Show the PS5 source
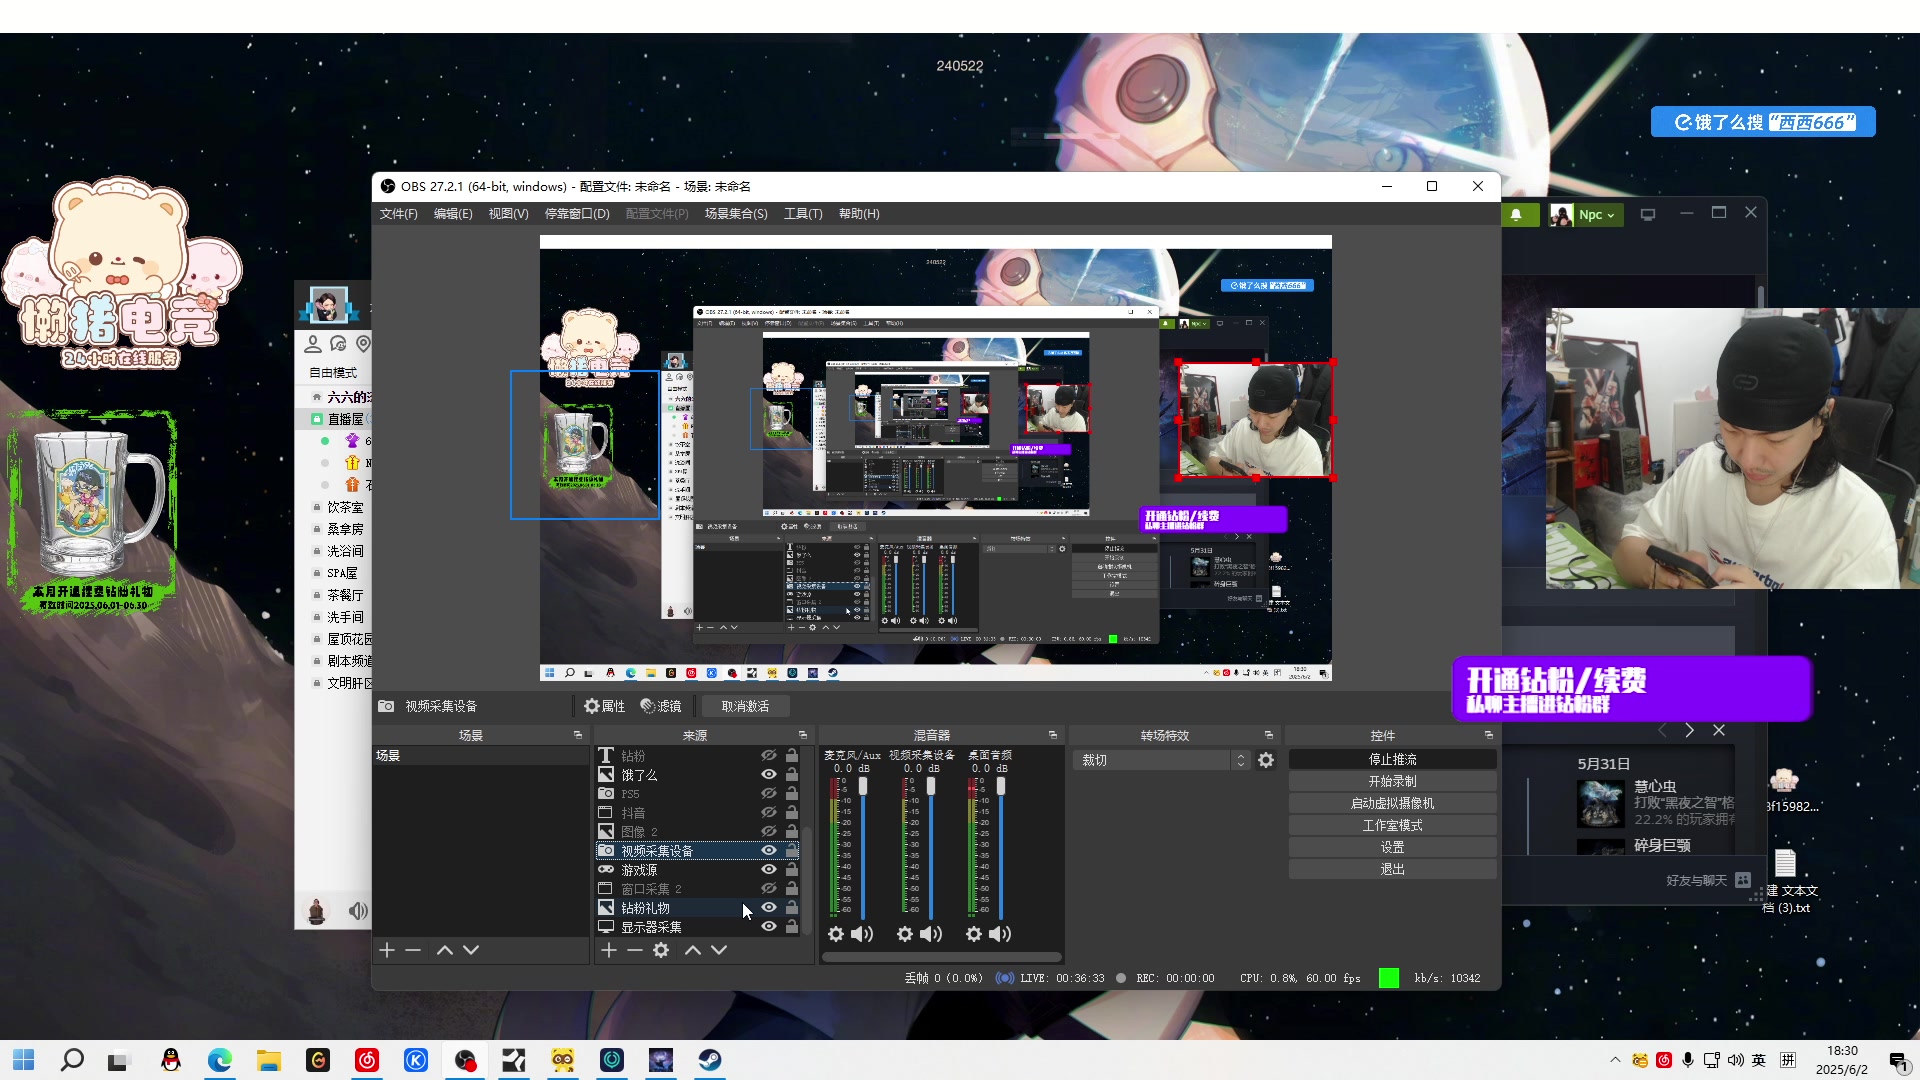1920x1080 pixels. coord(769,794)
